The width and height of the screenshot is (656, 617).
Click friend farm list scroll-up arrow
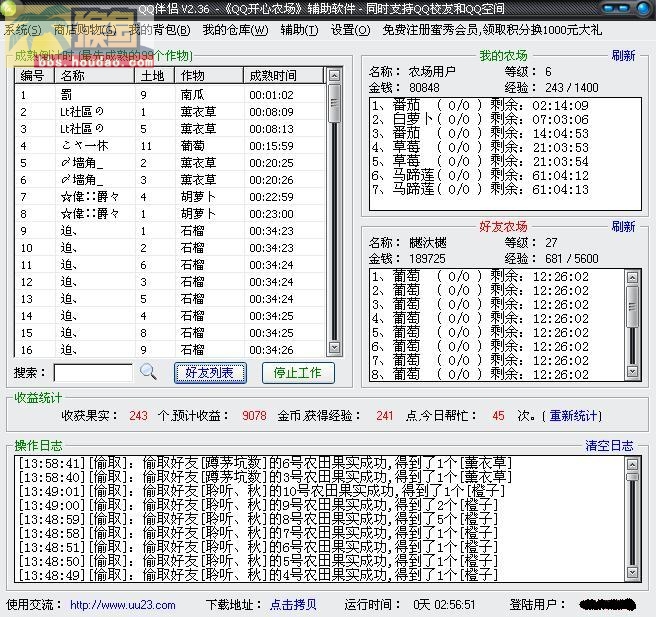click(x=632, y=277)
